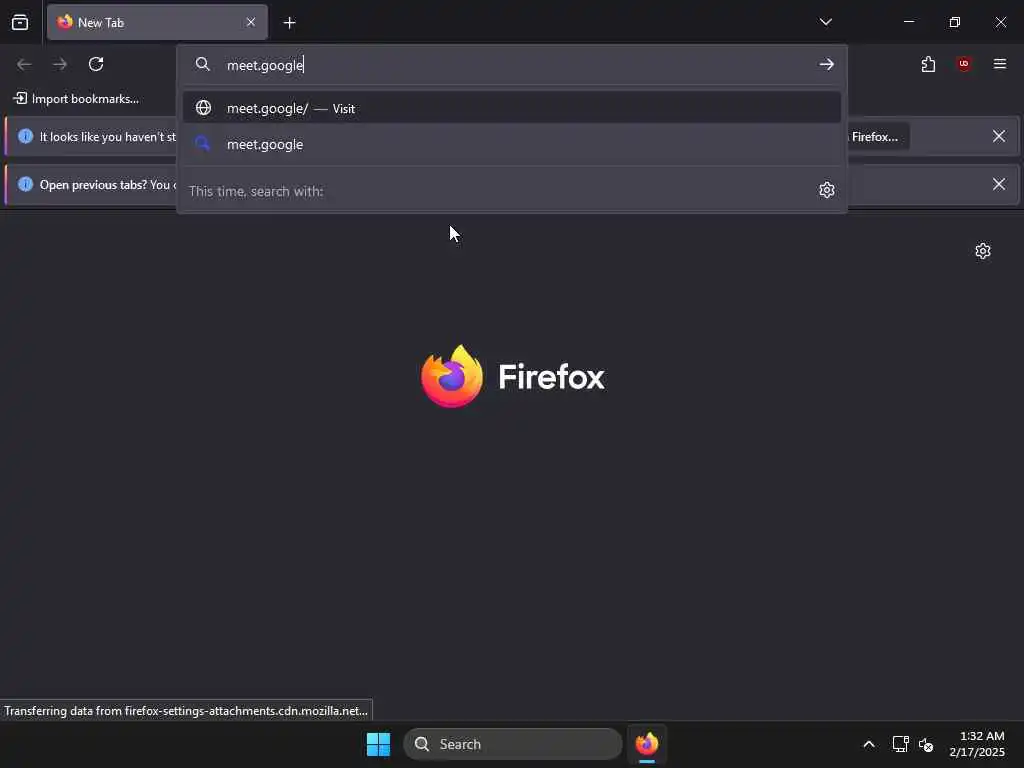Click the Go arrow in the address bar

point(827,64)
